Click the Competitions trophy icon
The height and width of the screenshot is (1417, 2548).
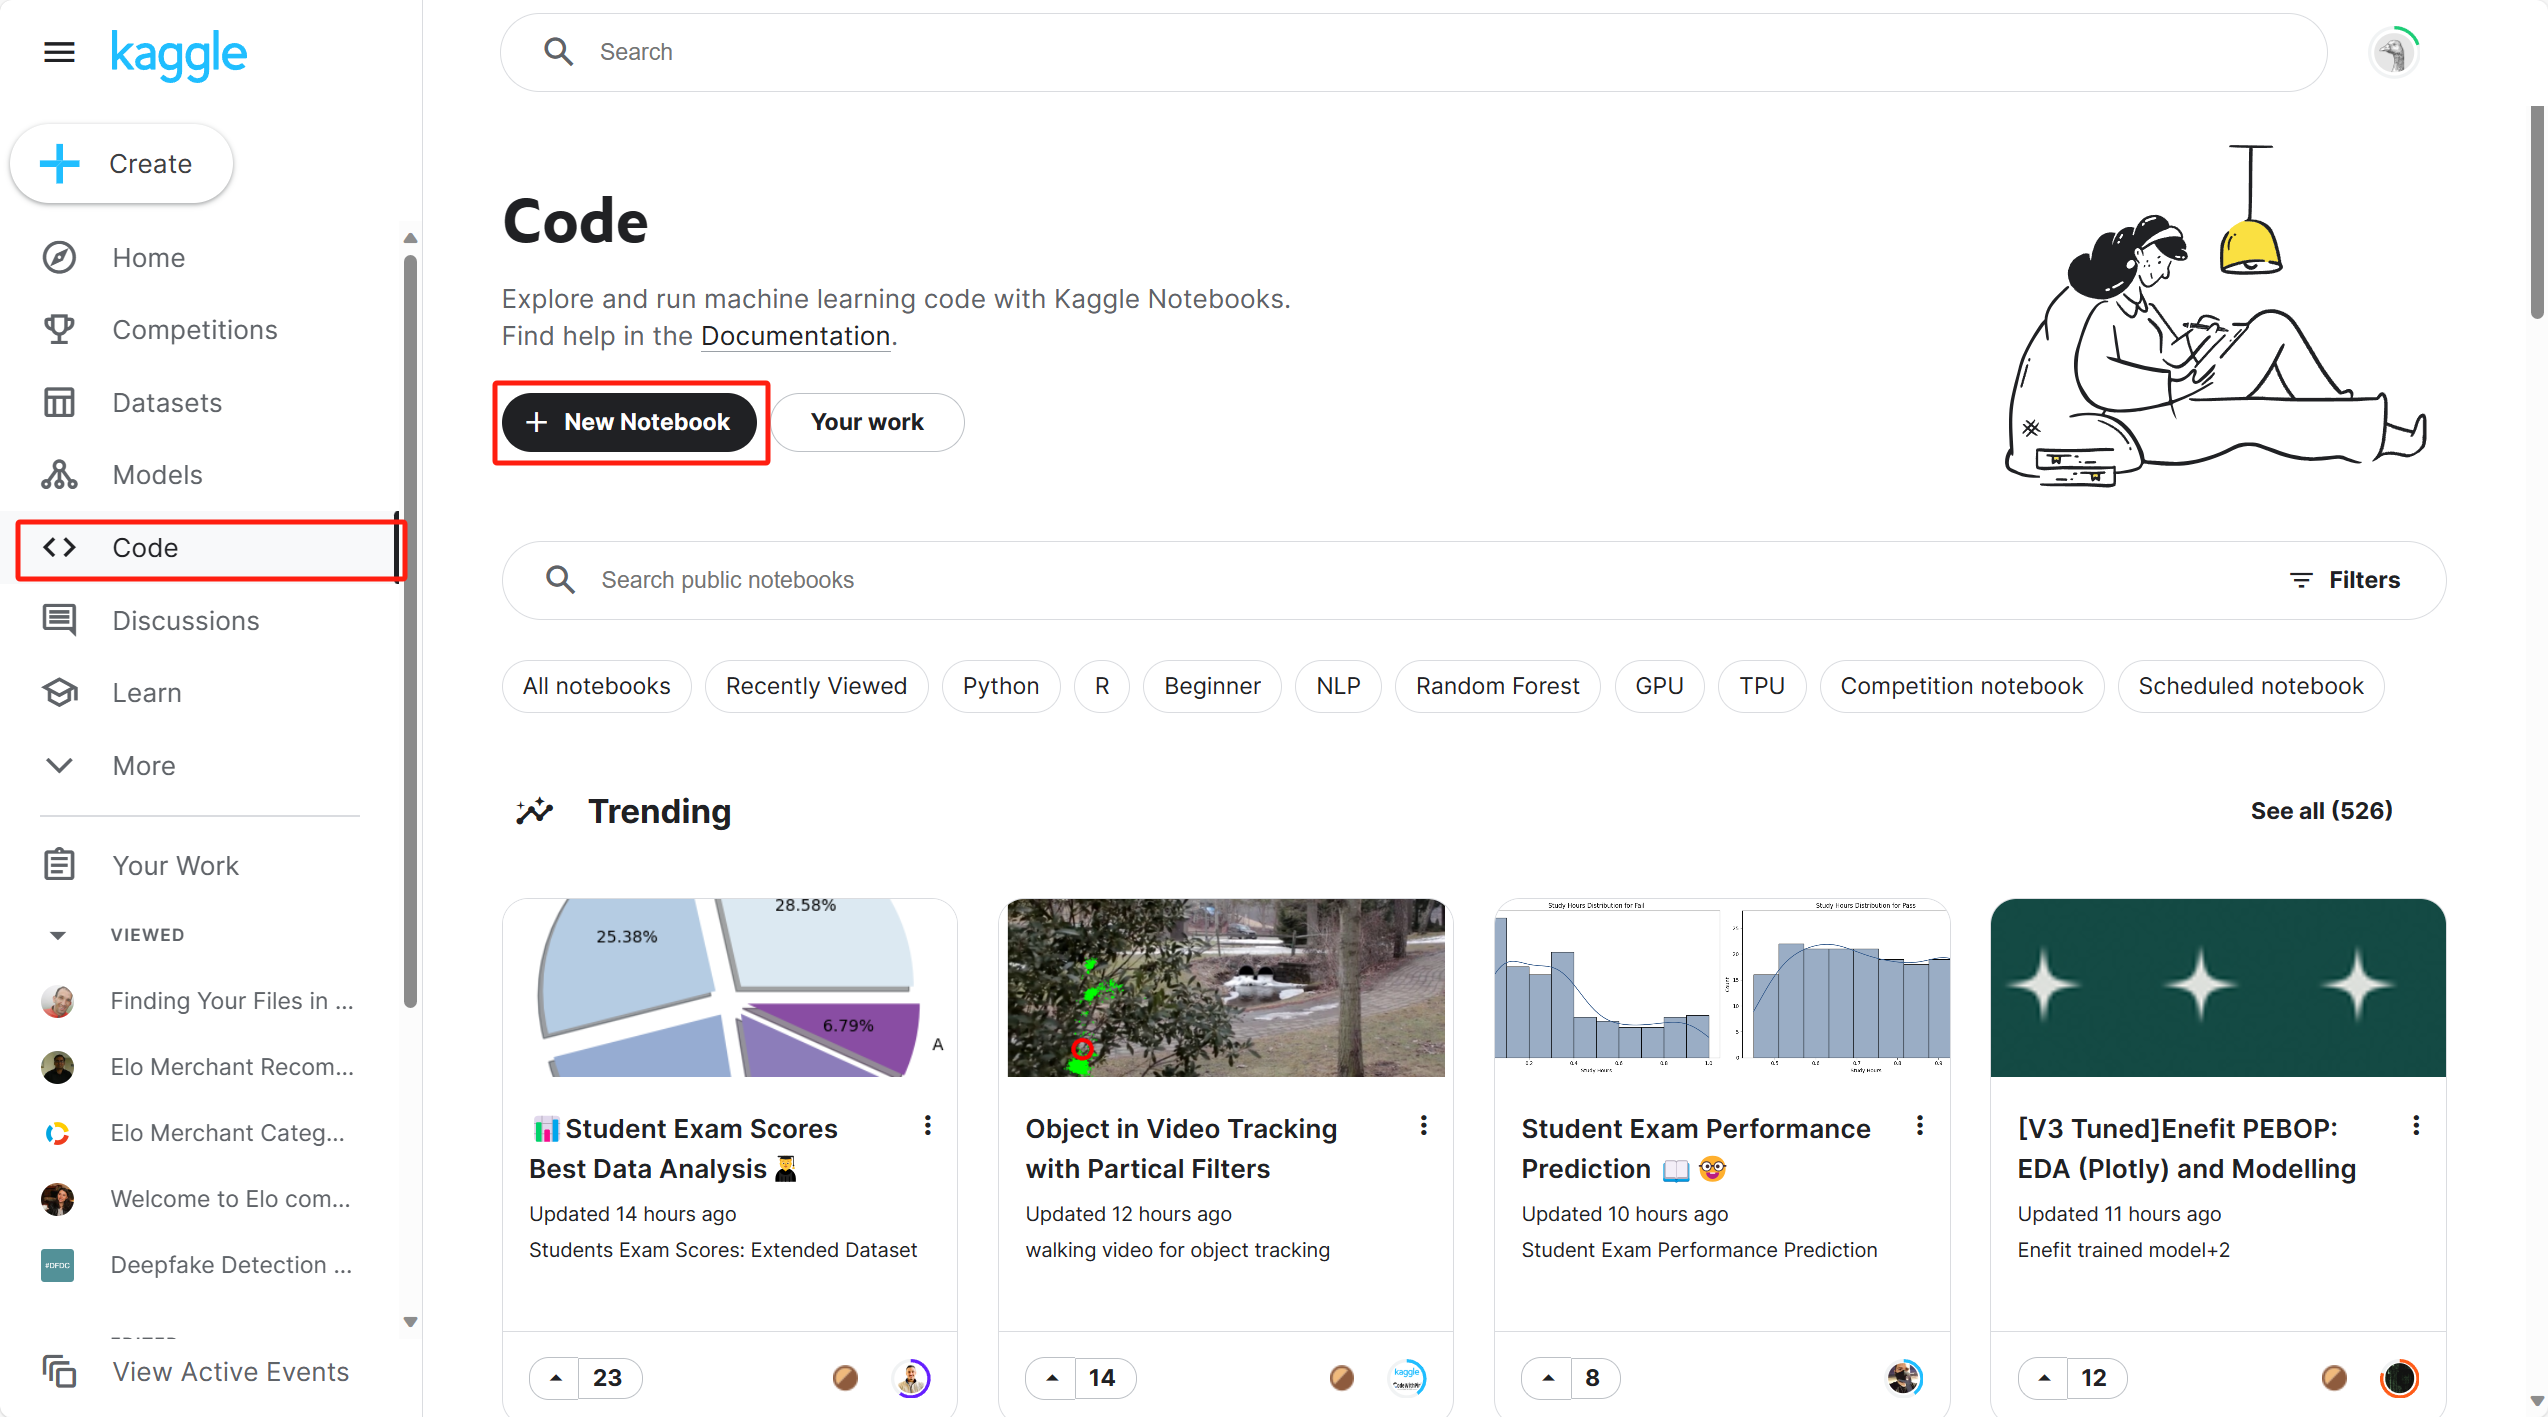(59, 329)
